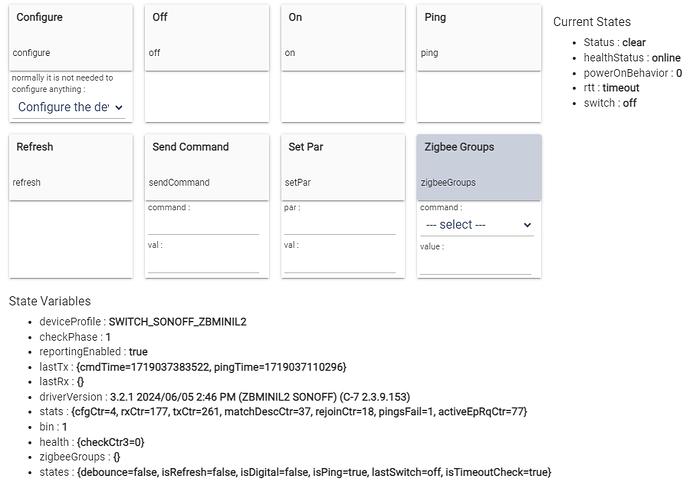The image size is (690, 484).
Task: Focus the Set Par par input field
Action: coord(340,226)
